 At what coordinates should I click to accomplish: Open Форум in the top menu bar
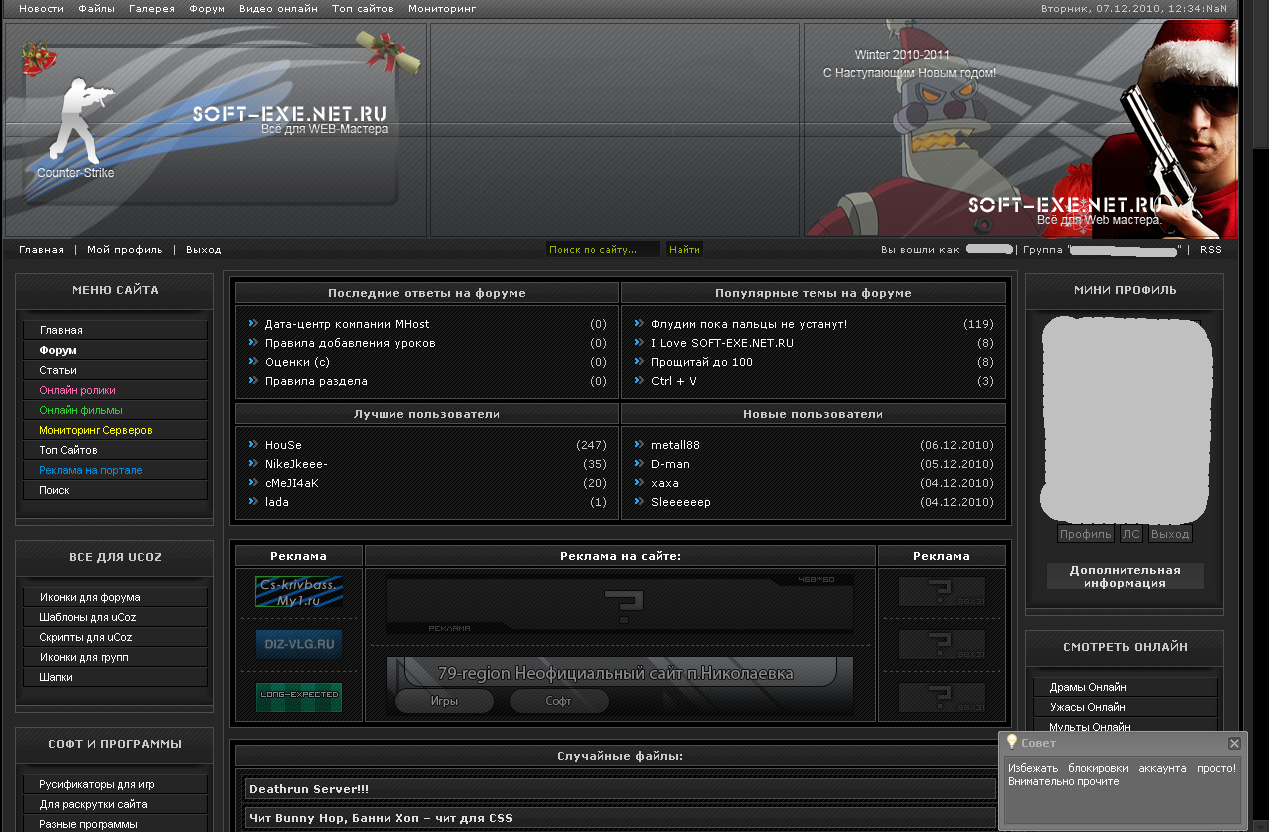coord(207,8)
